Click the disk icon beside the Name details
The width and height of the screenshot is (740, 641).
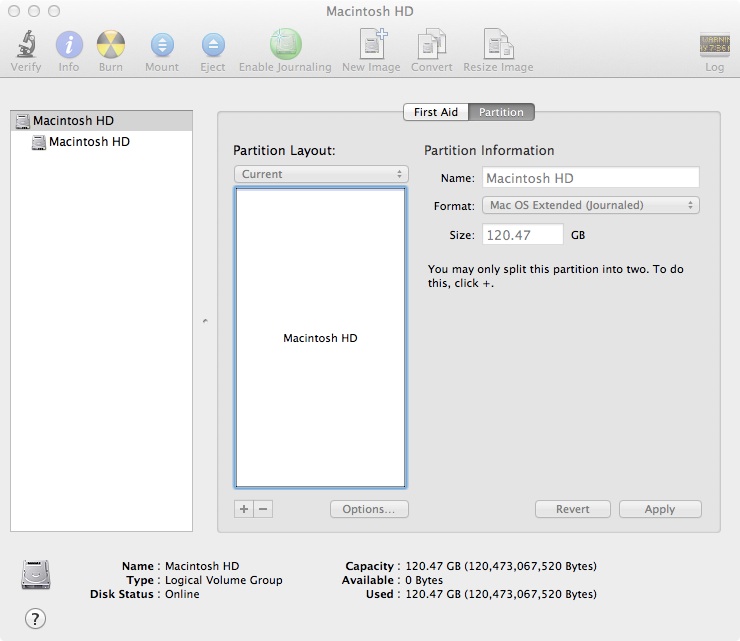click(35, 574)
